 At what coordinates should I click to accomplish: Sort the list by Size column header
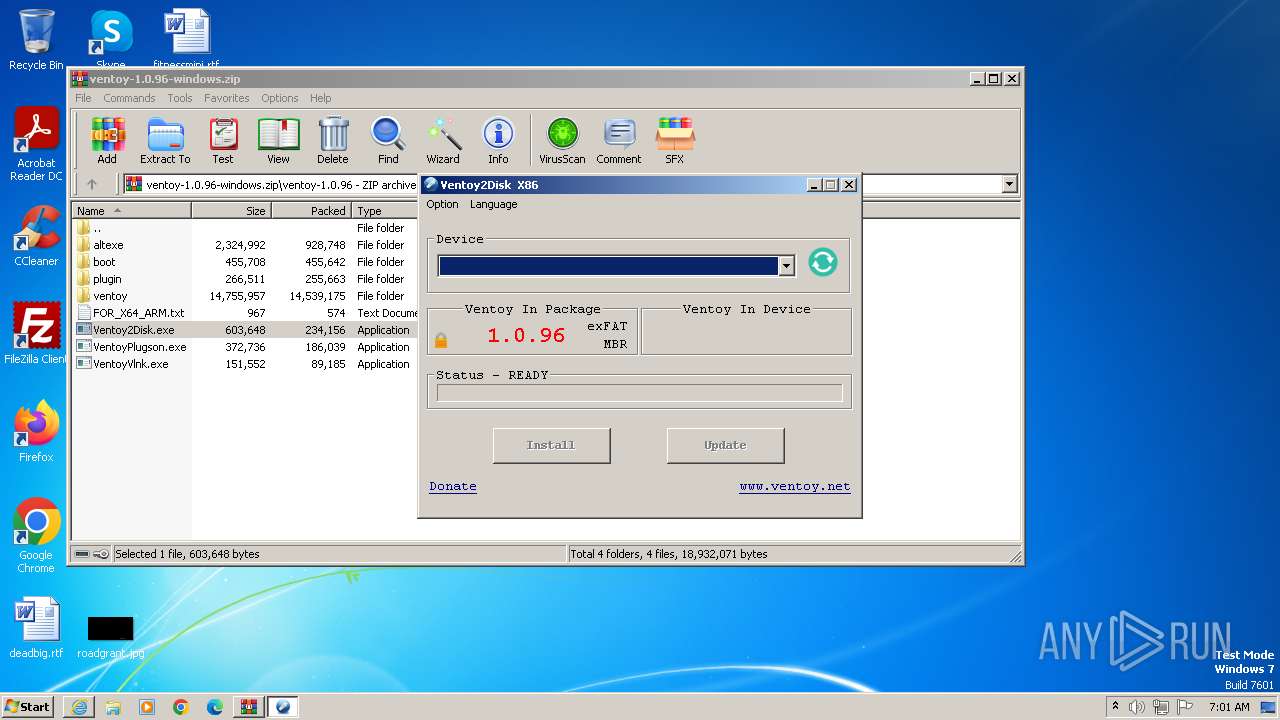point(231,211)
